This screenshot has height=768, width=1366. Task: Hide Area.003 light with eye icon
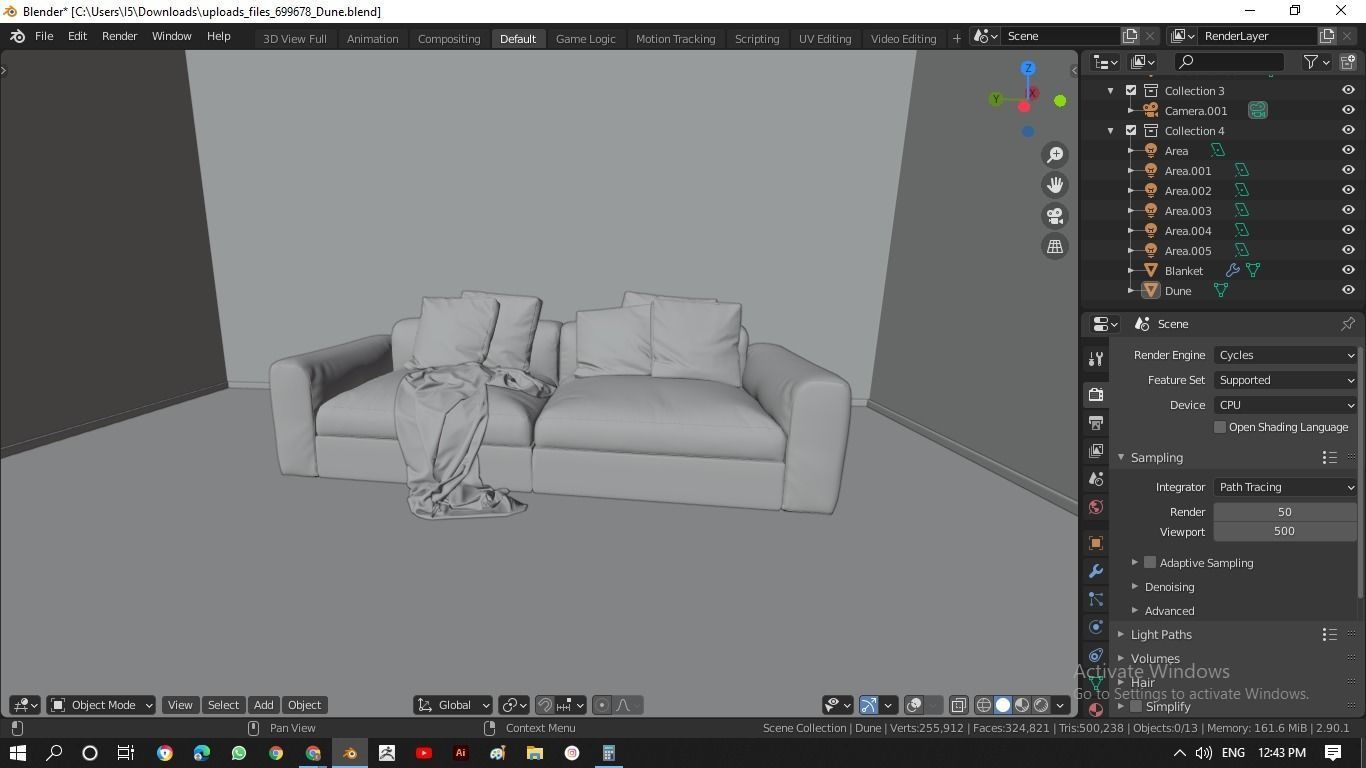coord(1348,210)
